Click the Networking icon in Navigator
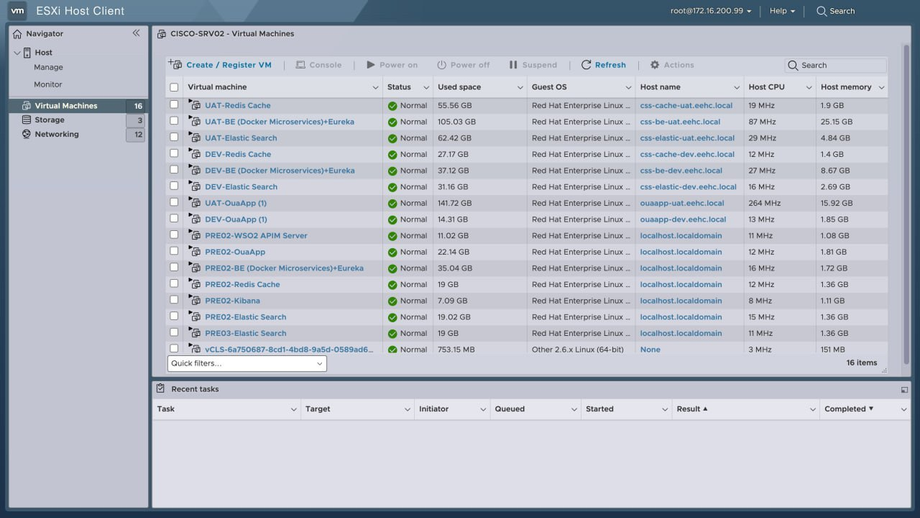The image size is (920, 518). click(26, 134)
